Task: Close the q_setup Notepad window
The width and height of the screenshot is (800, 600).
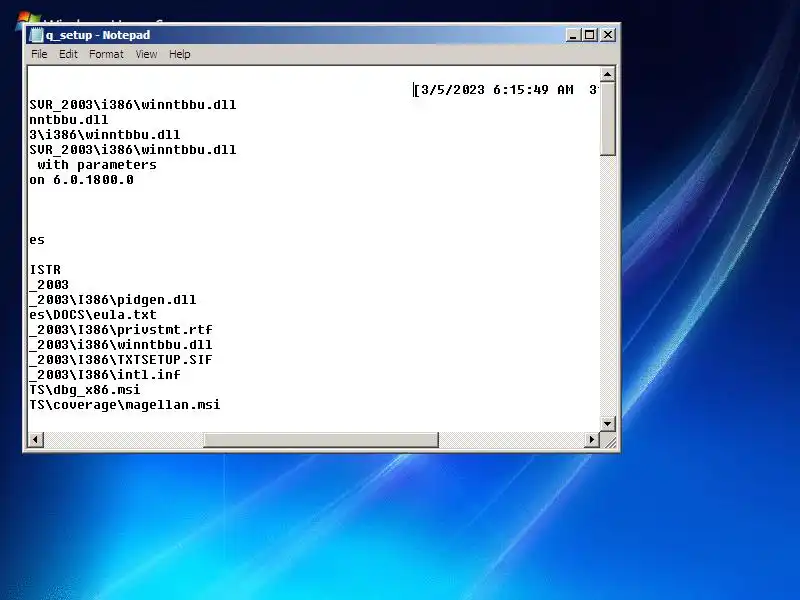Action: coord(608,35)
